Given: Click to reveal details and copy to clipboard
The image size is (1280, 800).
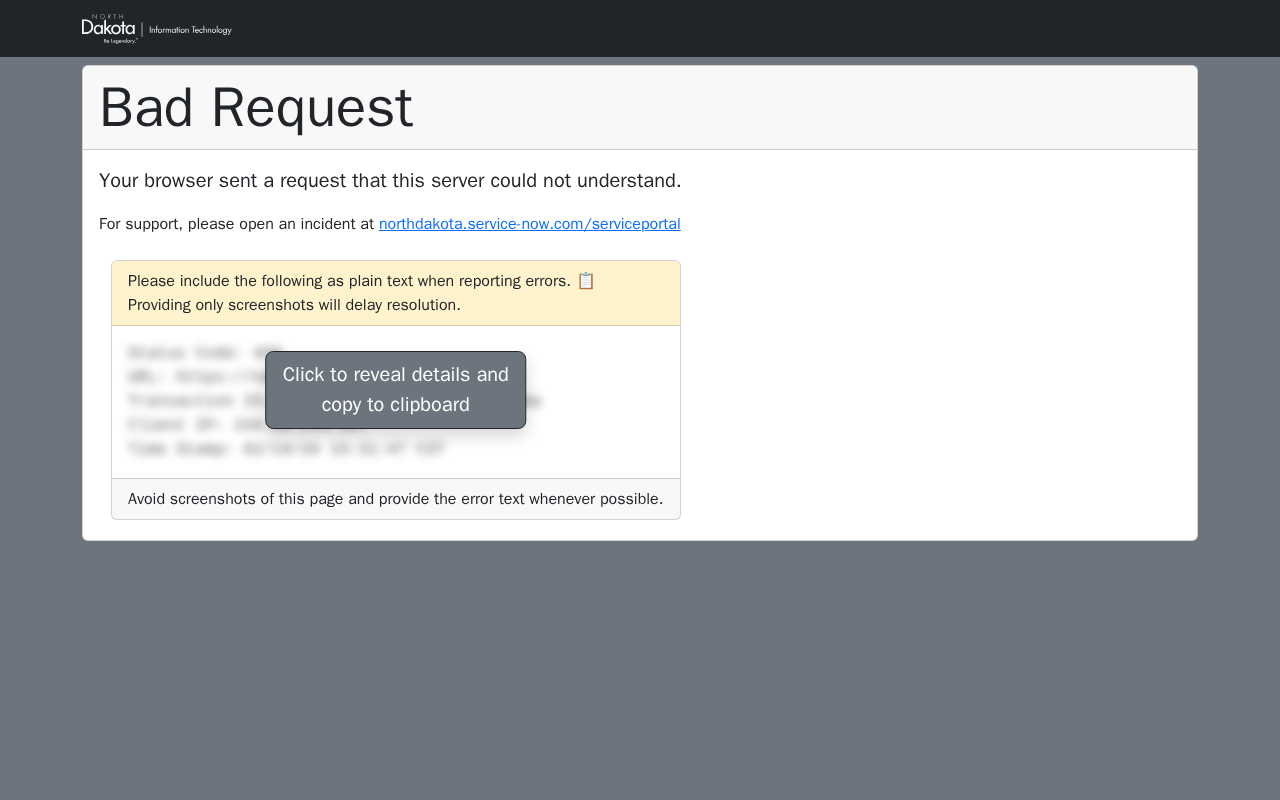Looking at the screenshot, I should [x=395, y=390].
